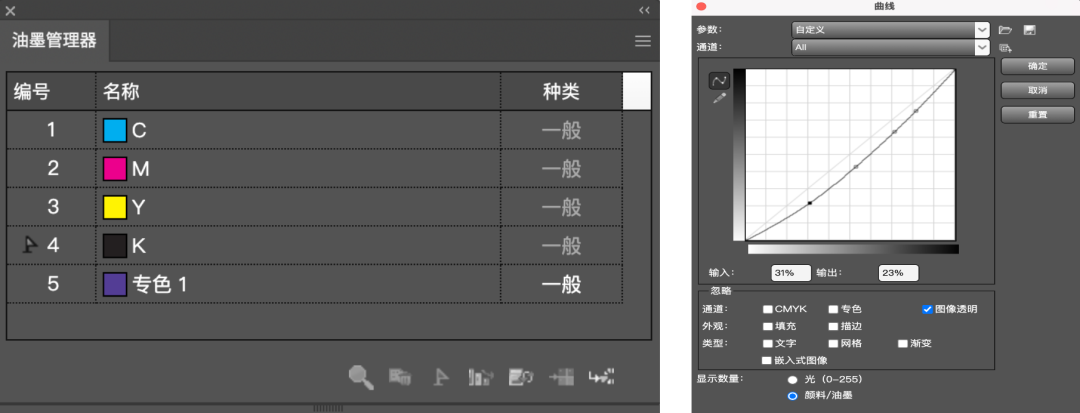1080x413 pixels.
Task: Click the convert ink arrow icon
Action: point(481,377)
